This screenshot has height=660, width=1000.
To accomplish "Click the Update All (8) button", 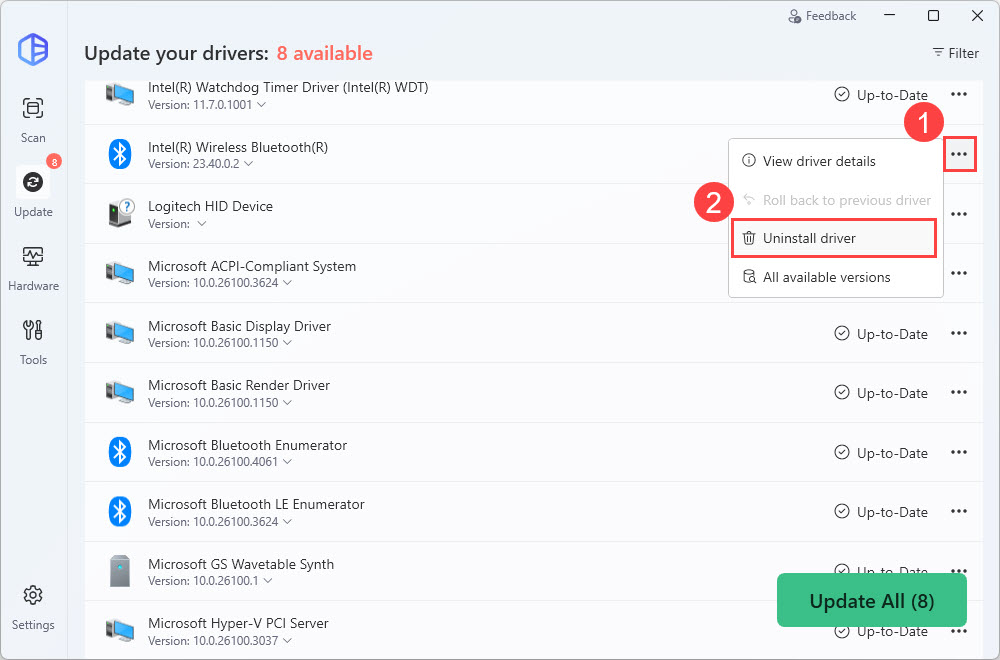I will tap(871, 600).
